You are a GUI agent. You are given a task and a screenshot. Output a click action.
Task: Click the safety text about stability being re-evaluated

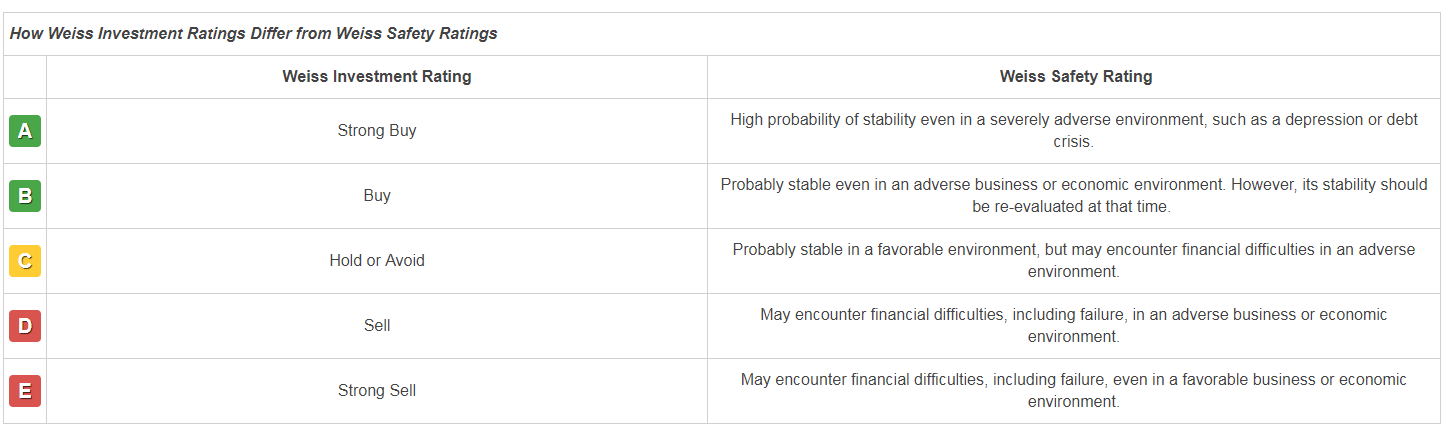[x=1074, y=196]
